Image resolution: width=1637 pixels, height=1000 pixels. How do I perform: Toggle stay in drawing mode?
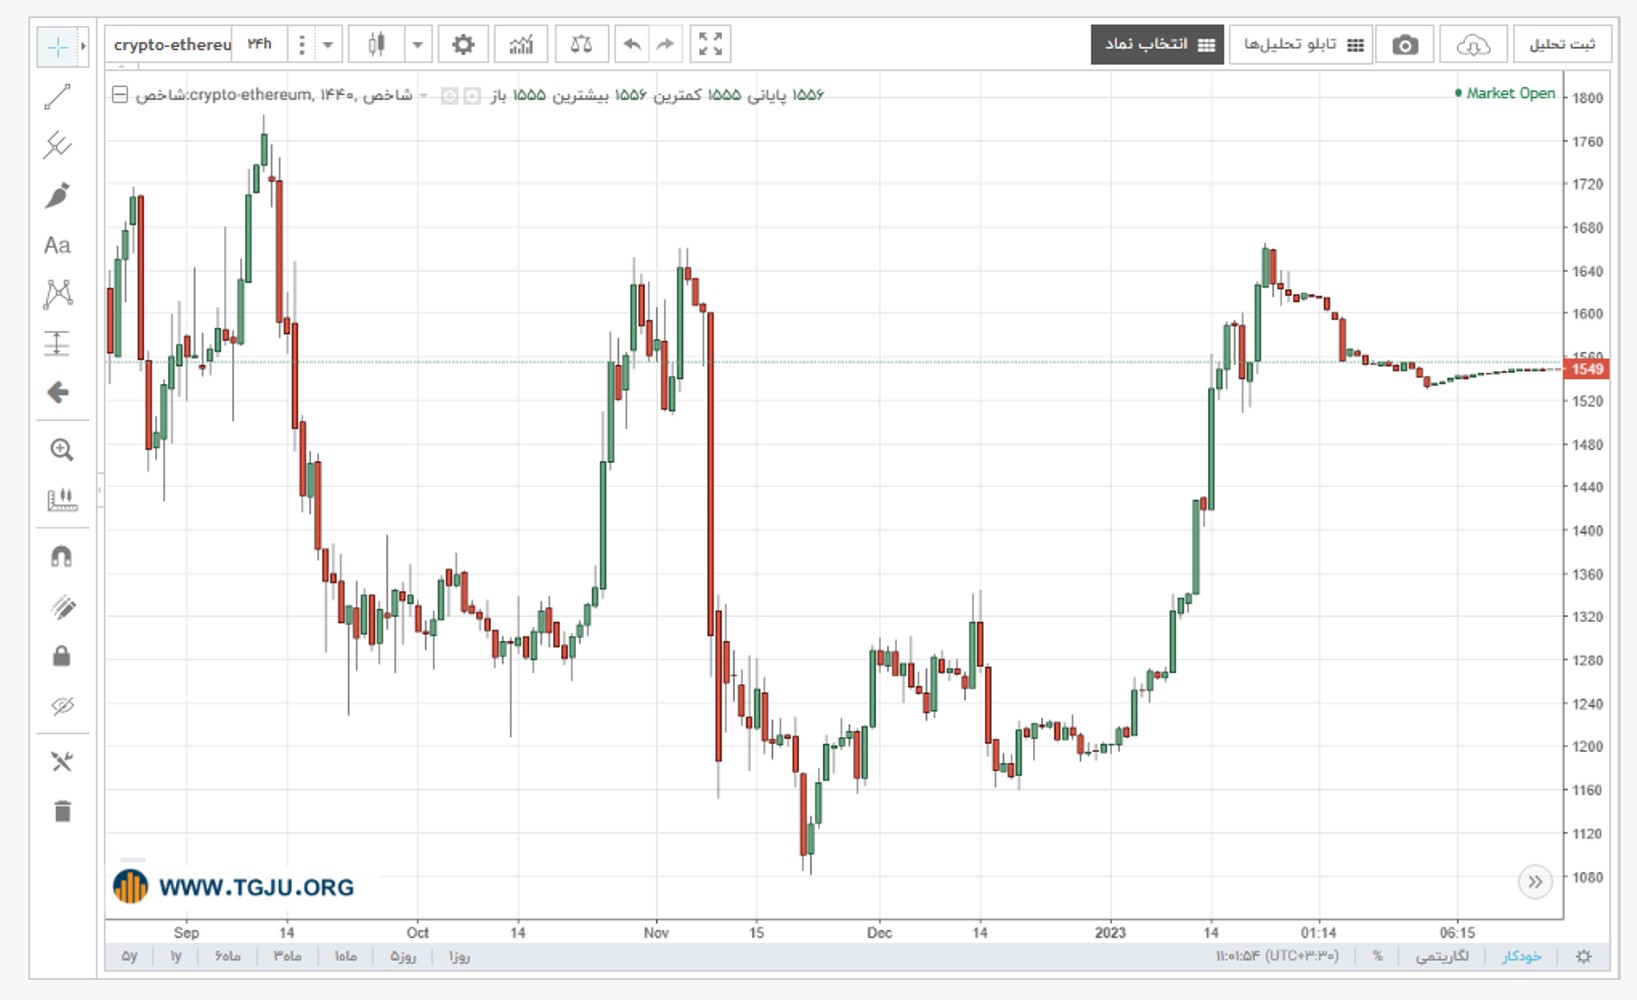pos(61,607)
